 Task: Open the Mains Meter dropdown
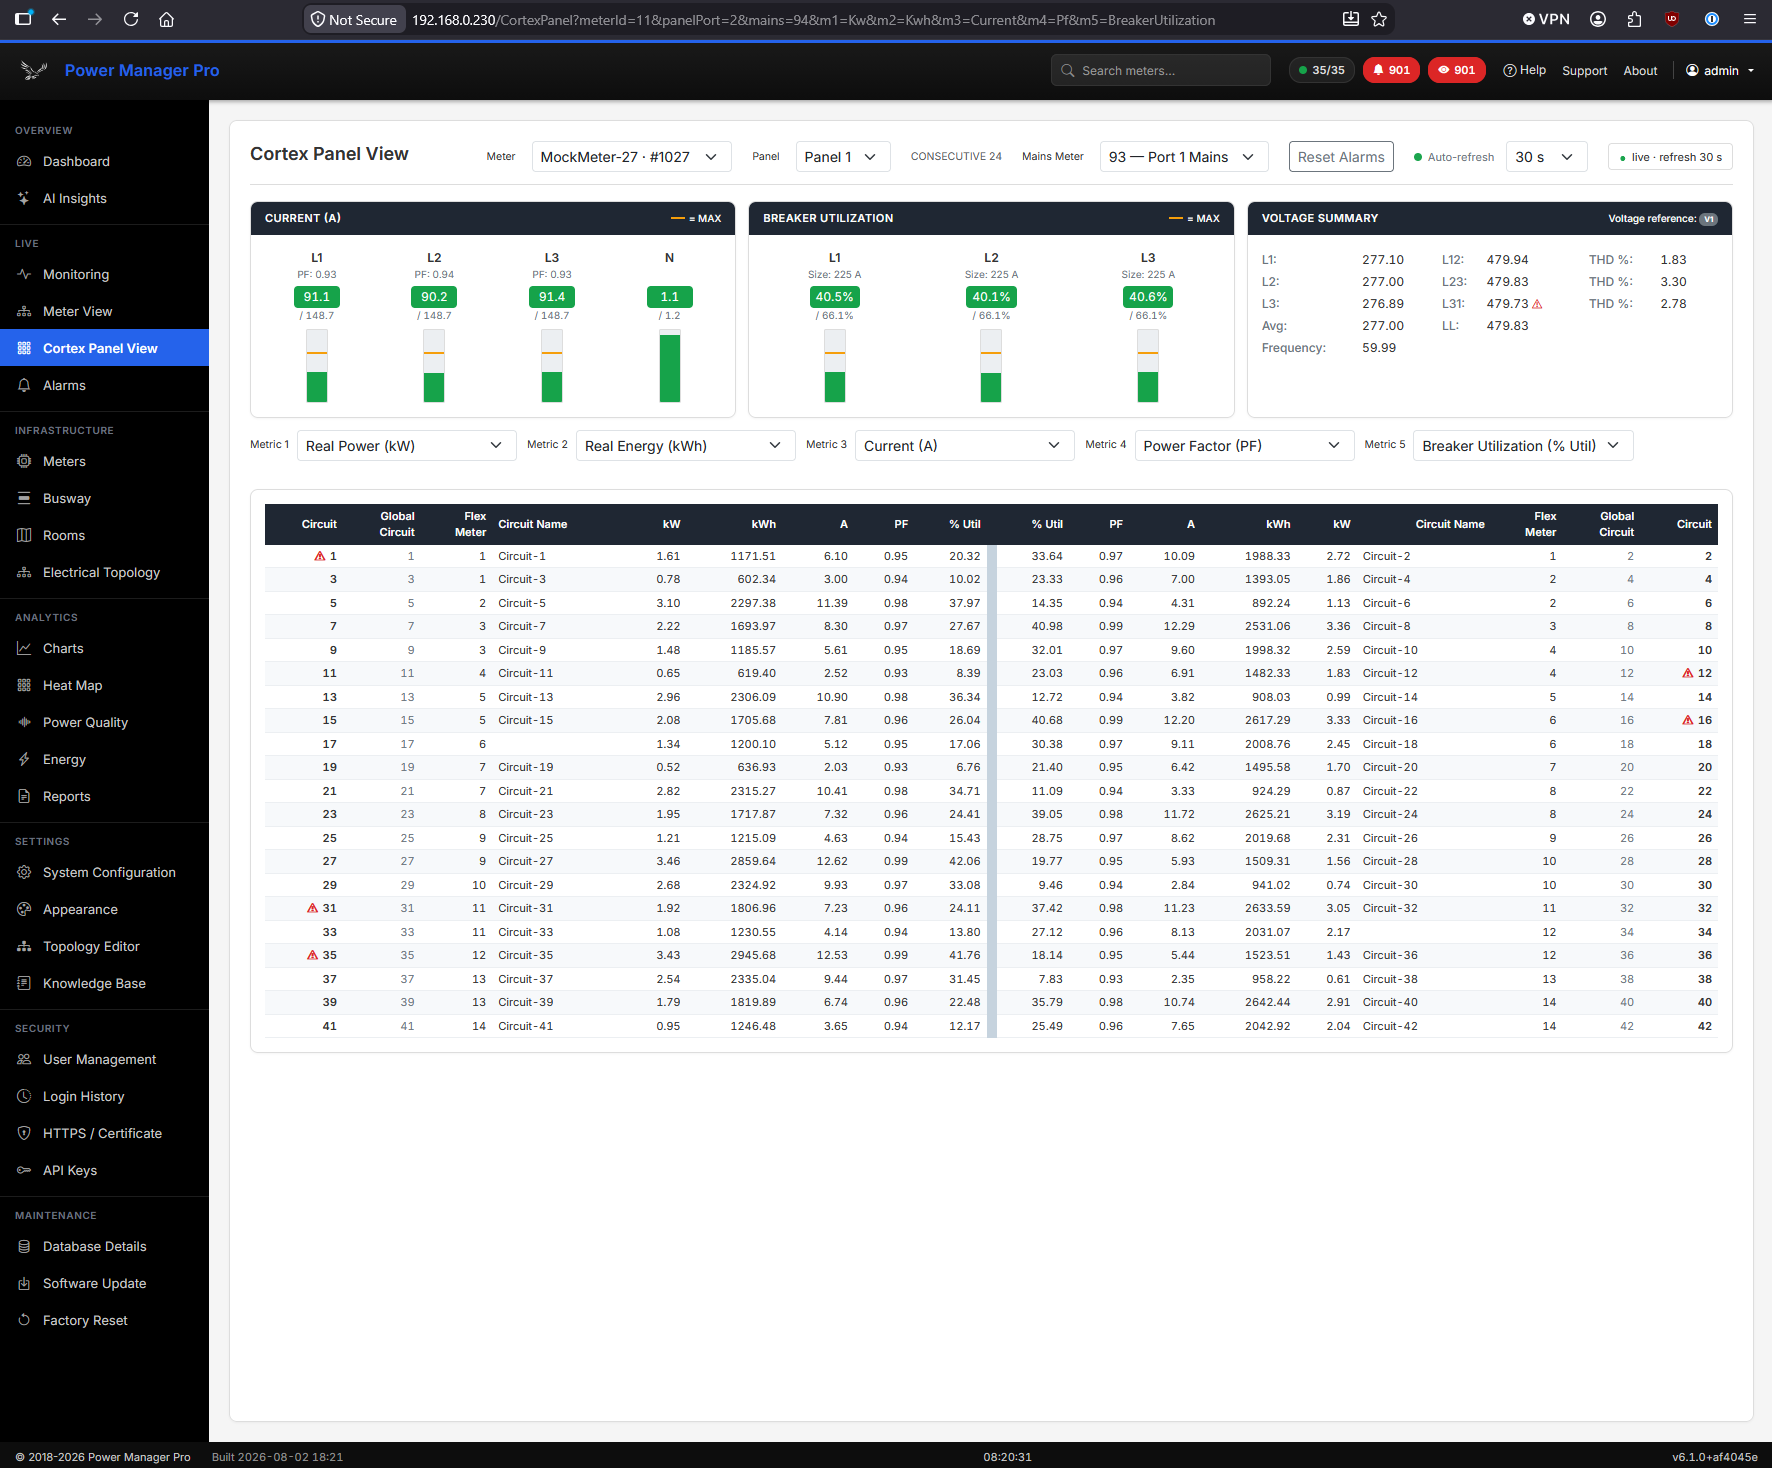[x=1183, y=157]
